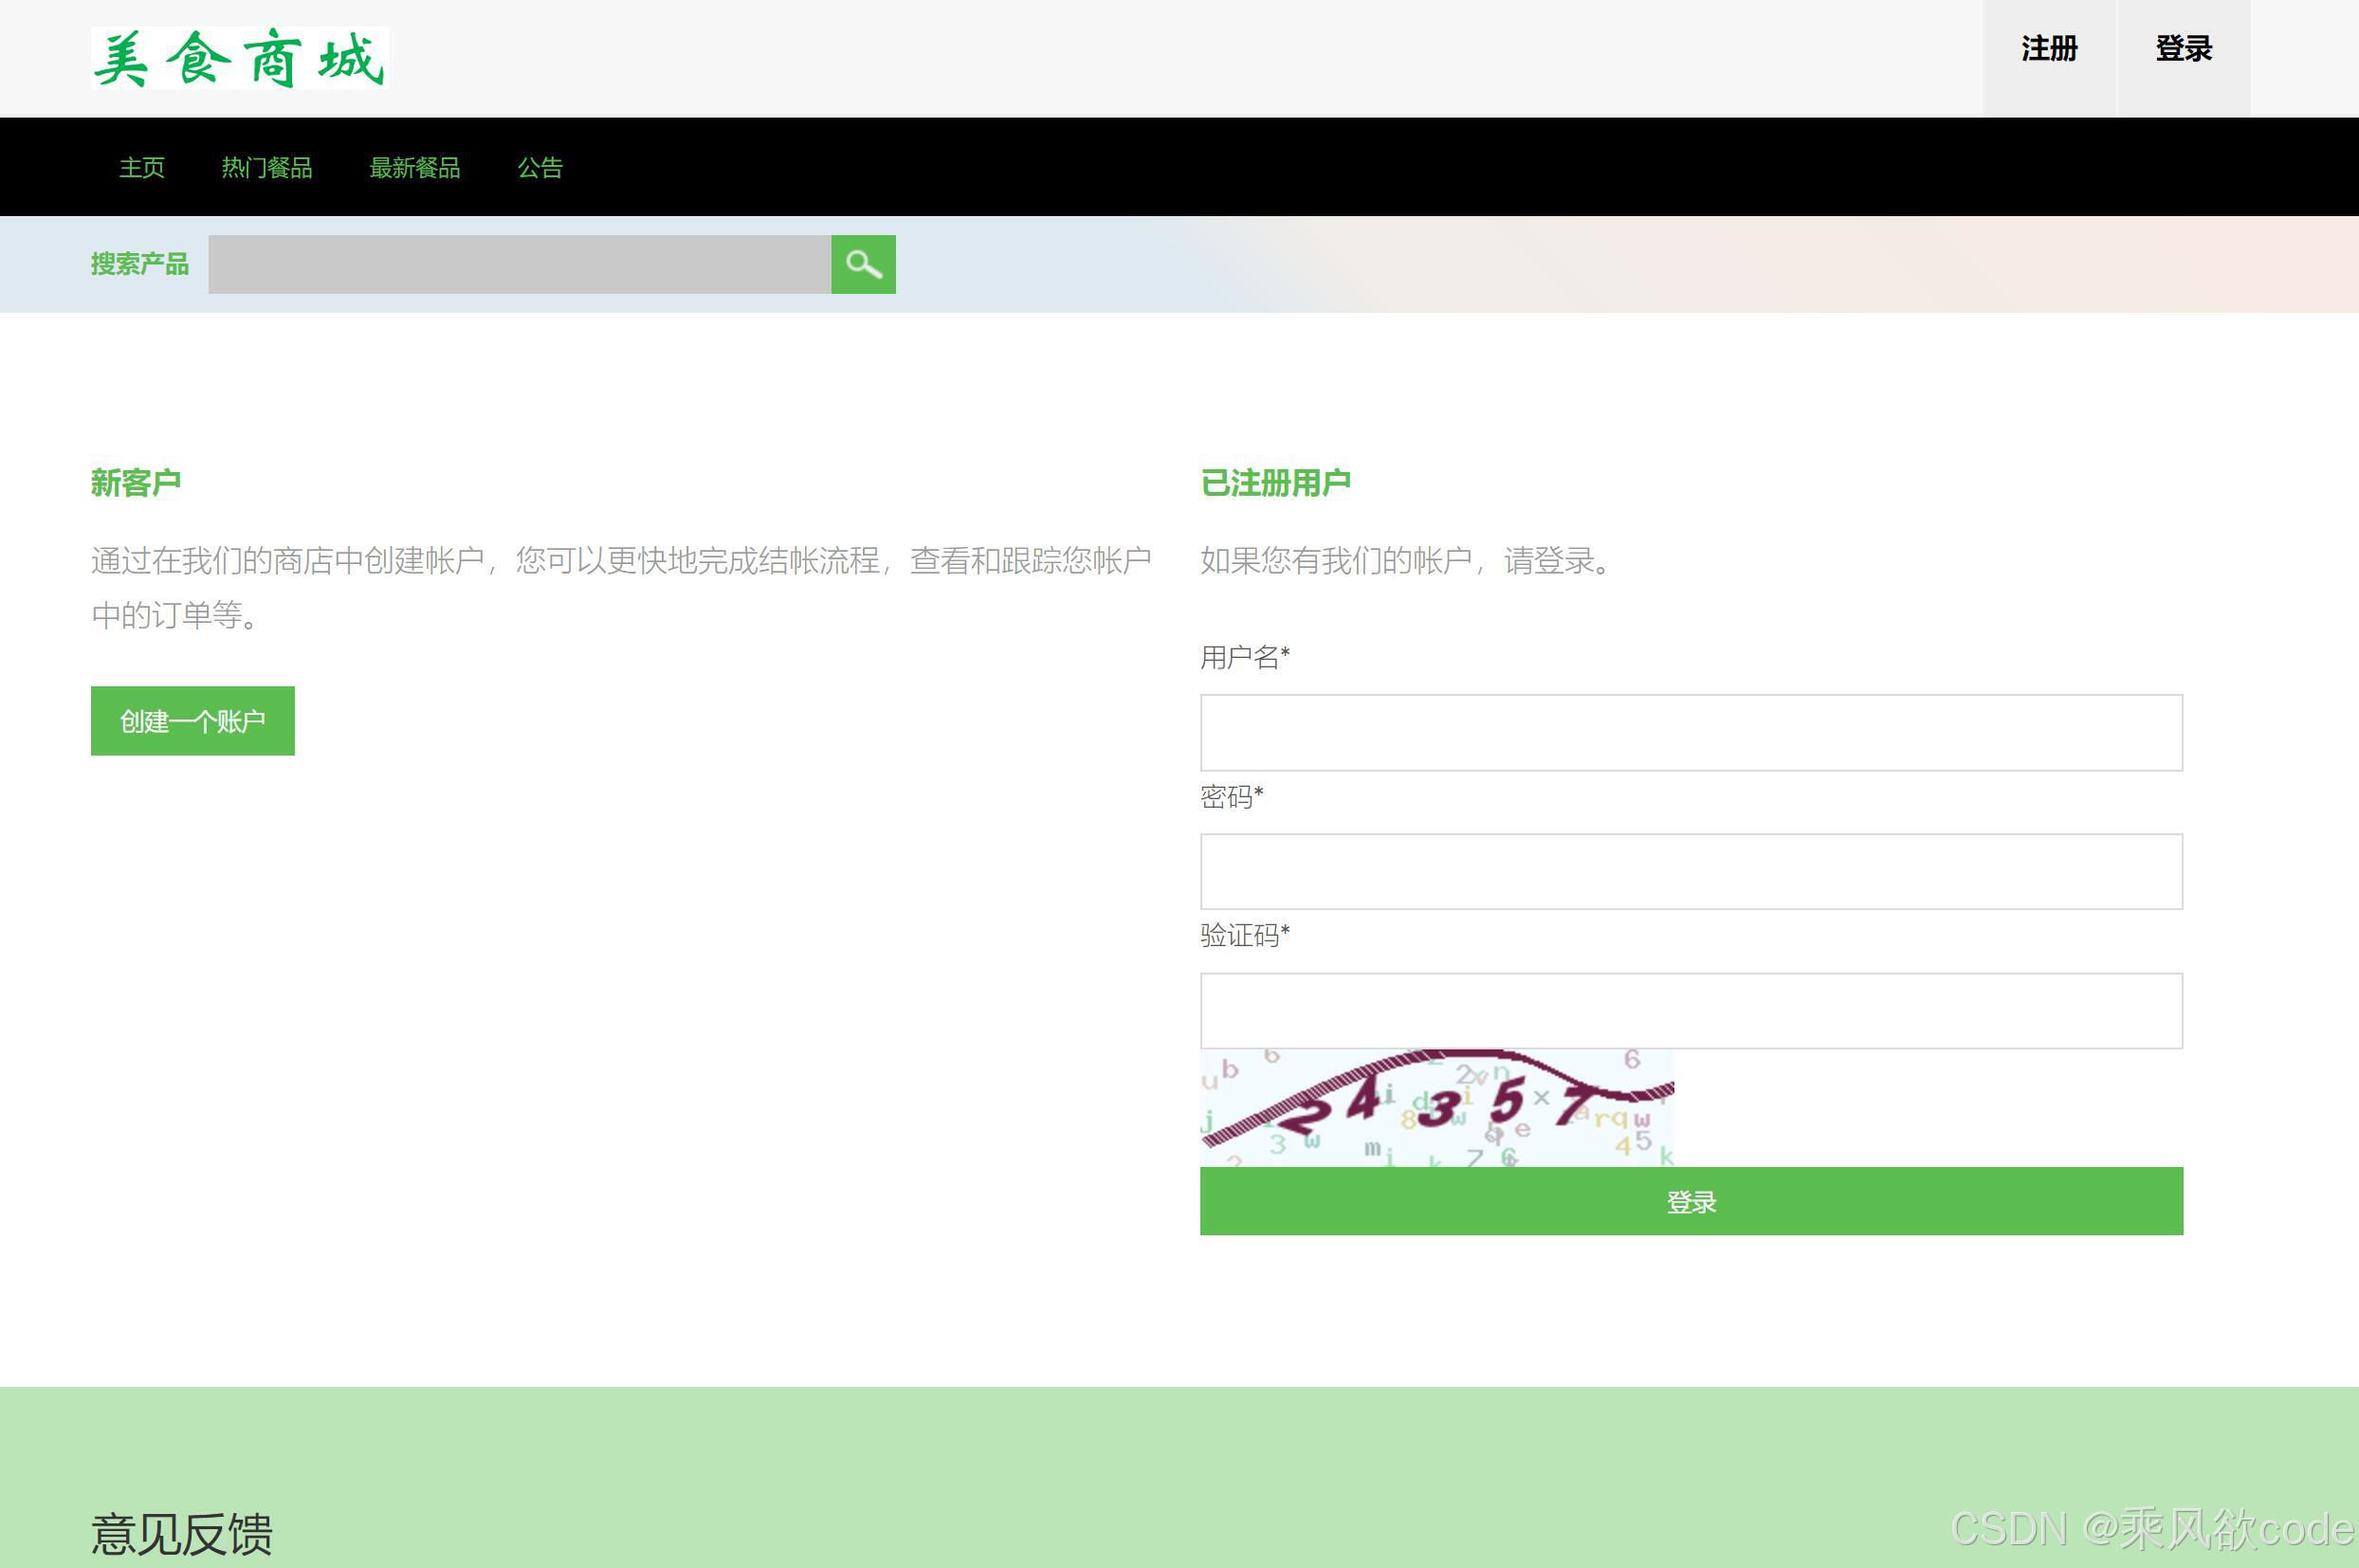Viewport: 2359px width, 1568px height.
Task: Click into the 用户名 input field
Action: tap(1690, 732)
